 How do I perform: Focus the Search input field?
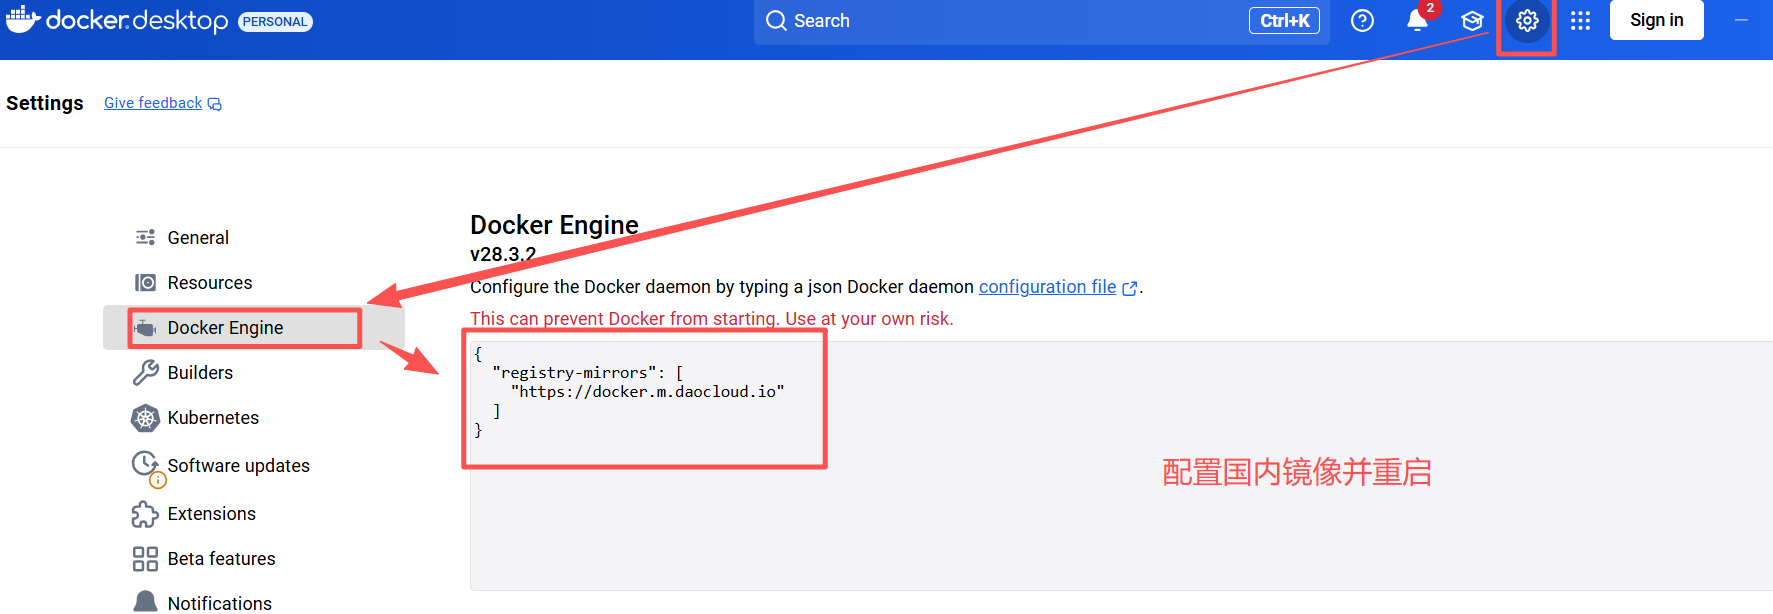[1041, 21]
